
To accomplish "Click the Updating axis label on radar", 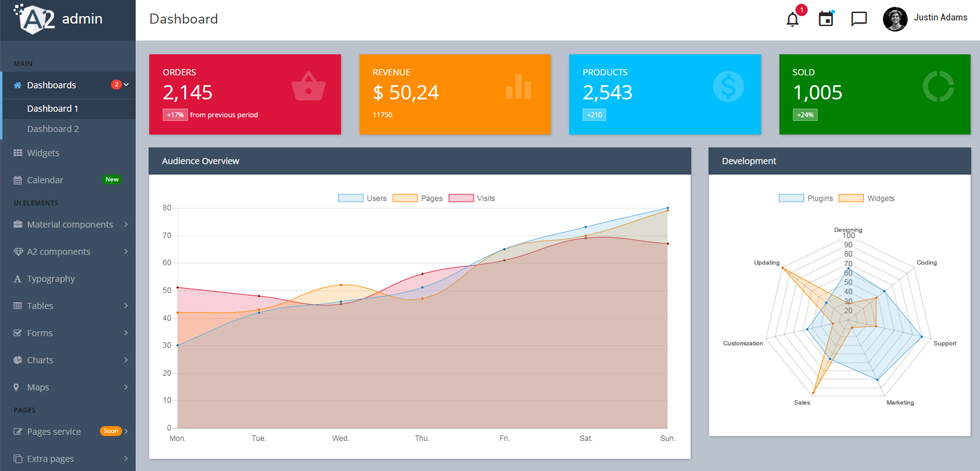I will tap(767, 262).
